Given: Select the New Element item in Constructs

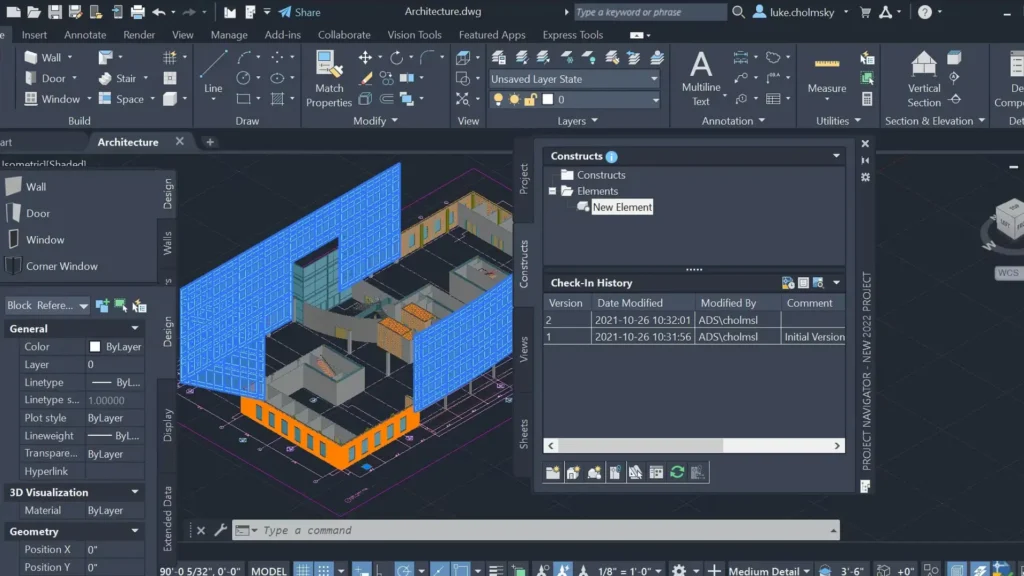Looking at the screenshot, I should [x=622, y=207].
